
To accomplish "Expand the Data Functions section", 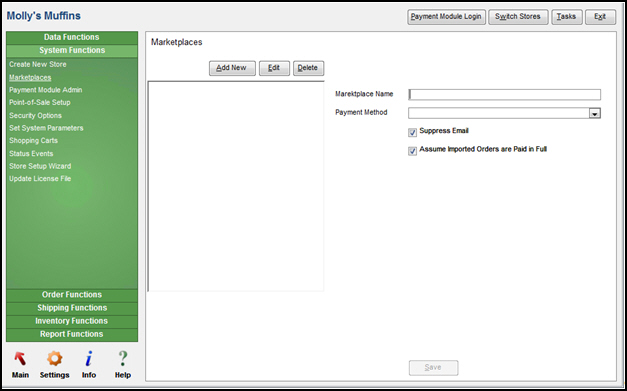I will [72, 37].
